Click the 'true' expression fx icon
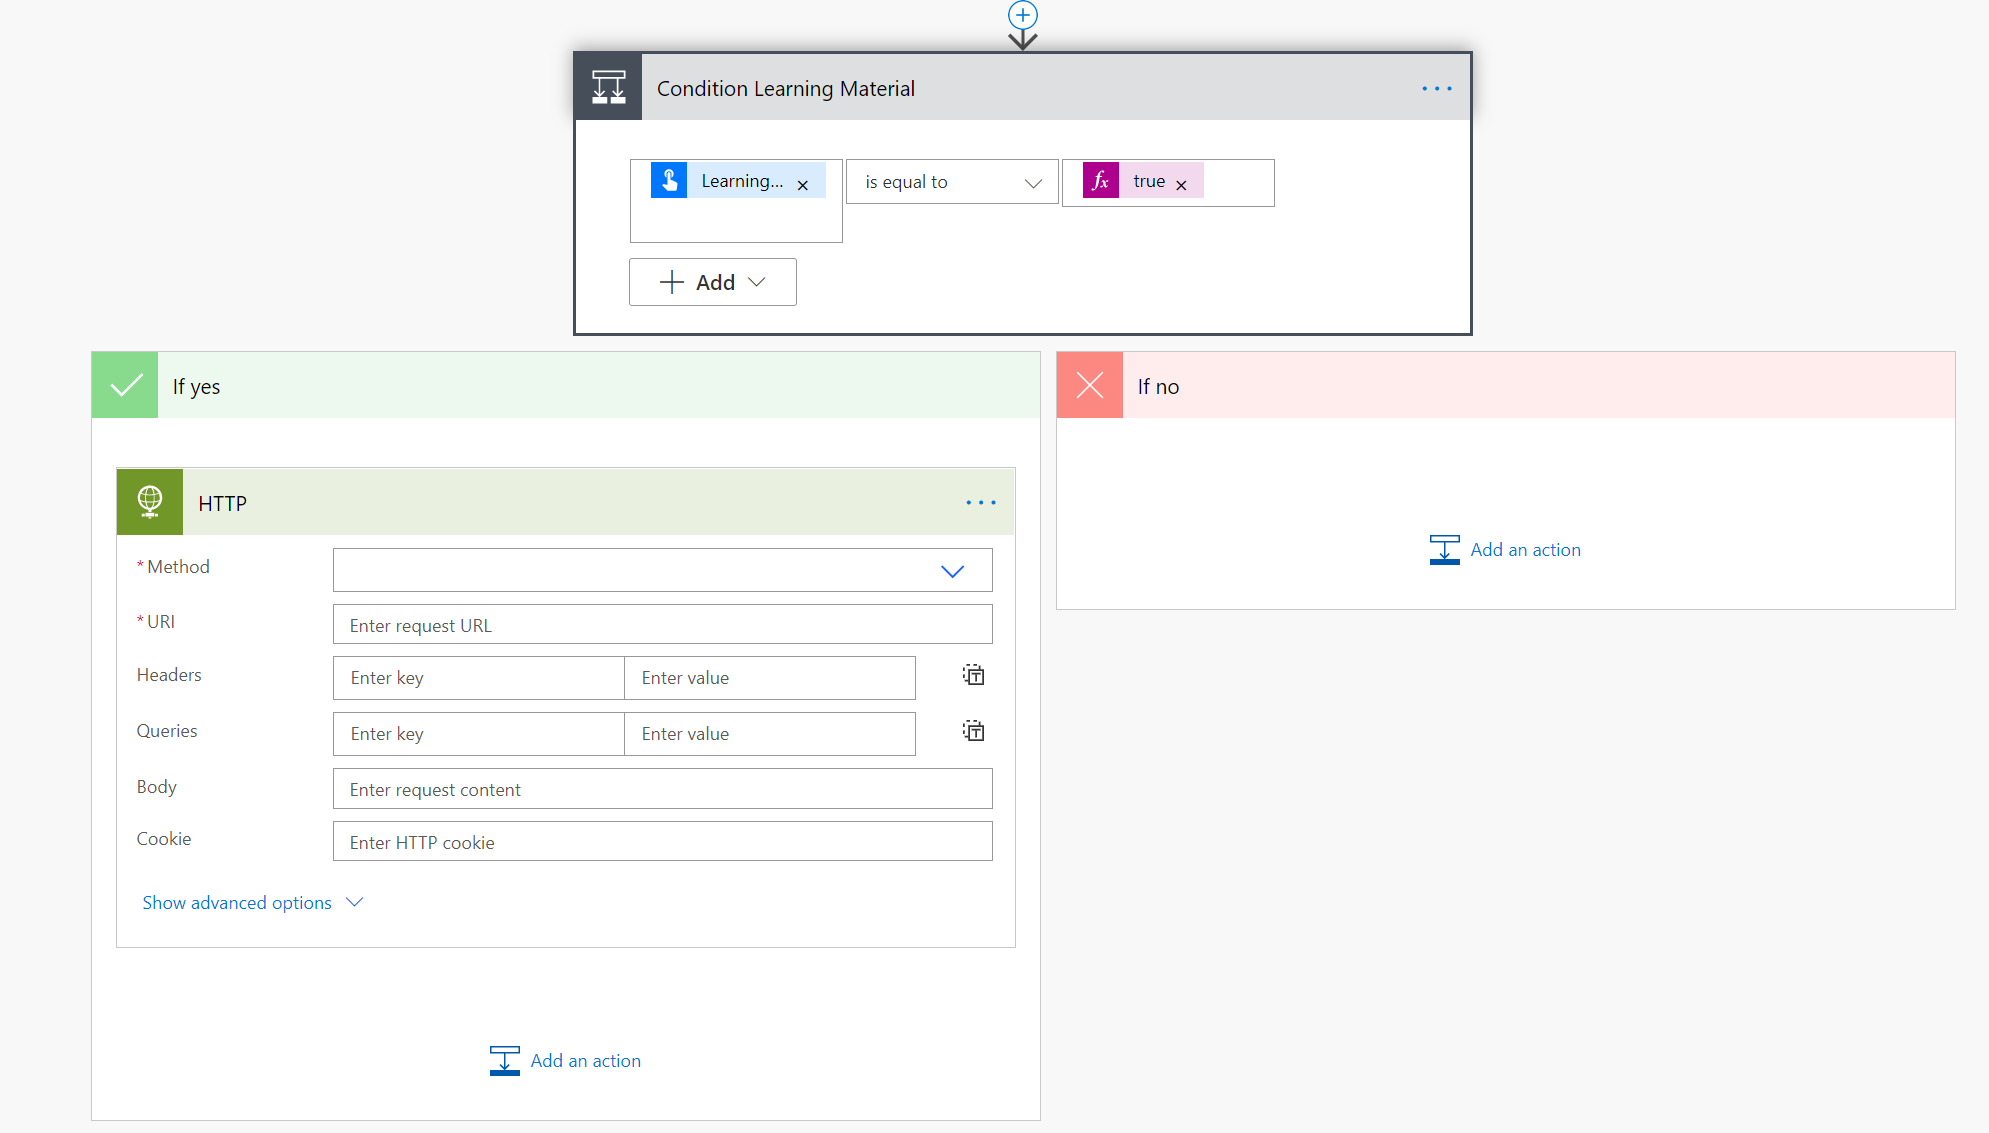The height and width of the screenshot is (1133, 1989). (1100, 180)
